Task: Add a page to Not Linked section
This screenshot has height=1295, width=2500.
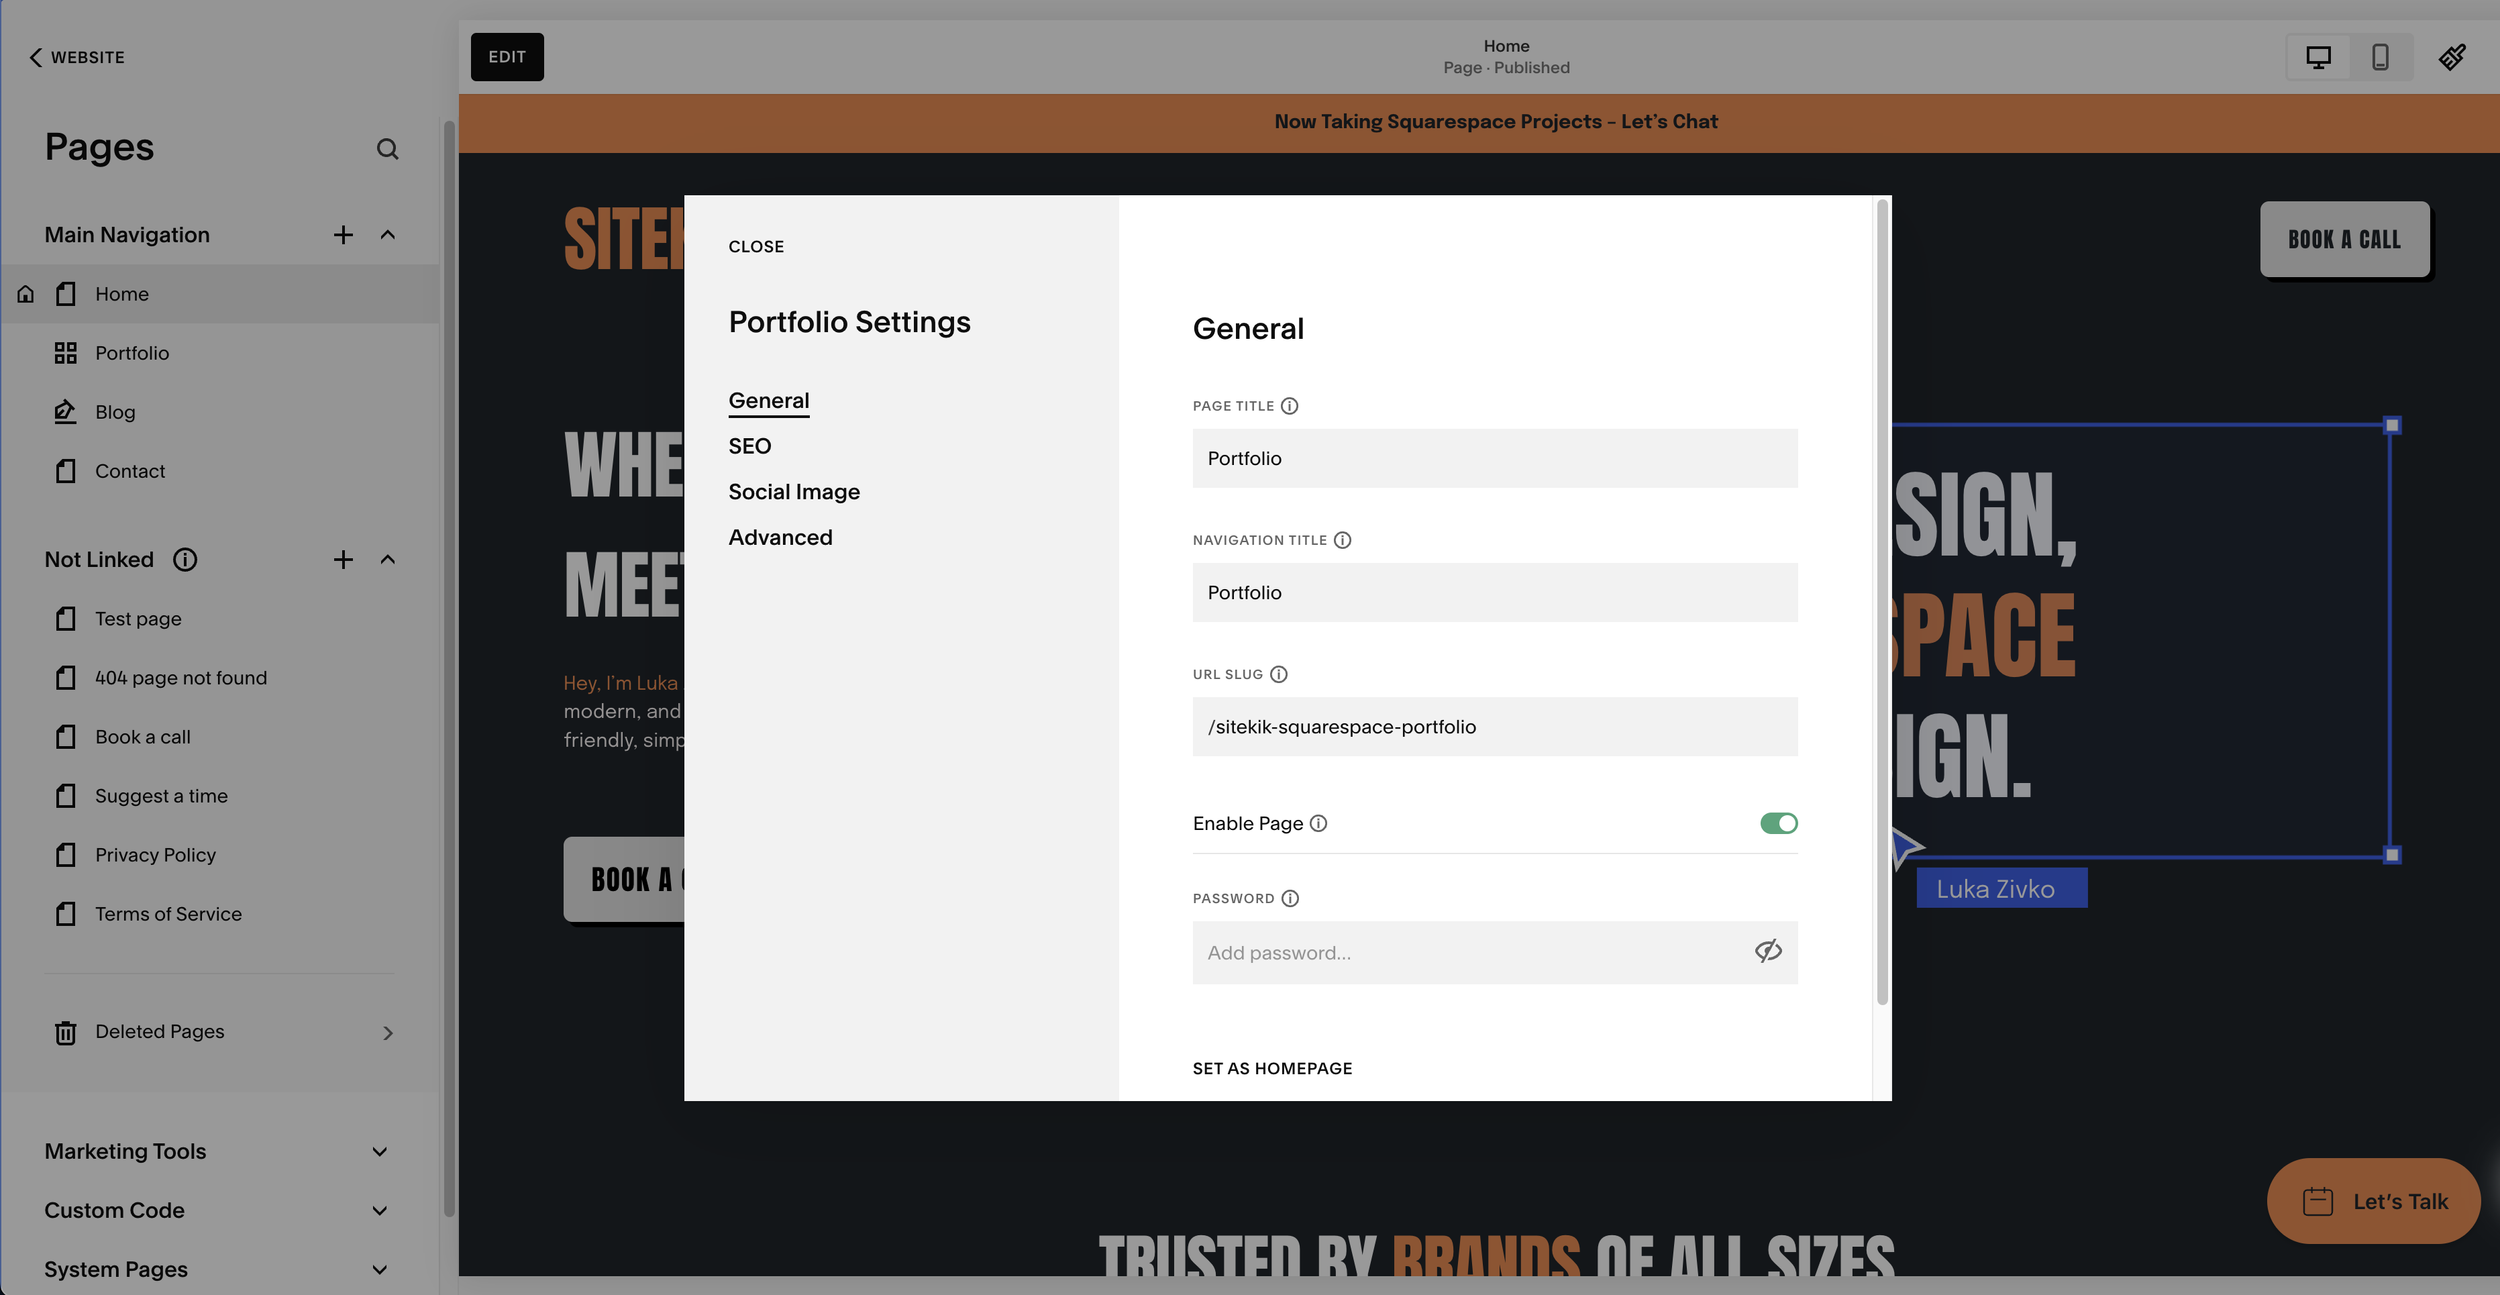Action: pos(343,560)
